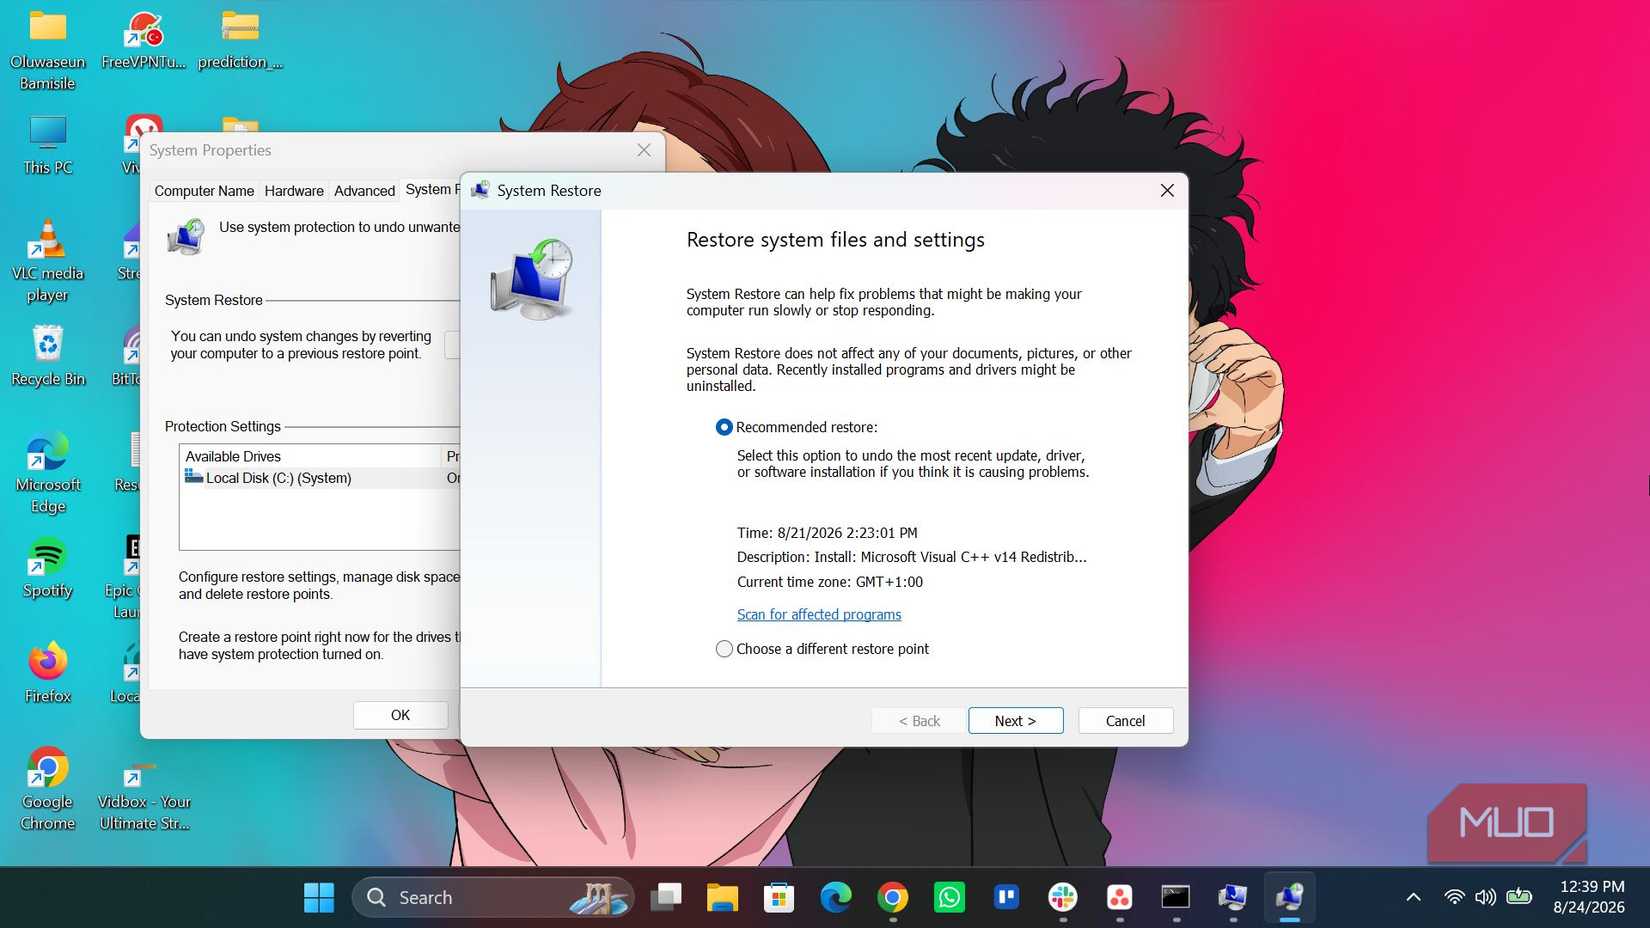This screenshot has height=928, width=1650.
Task: Click the grayed-out Back button
Action: coord(918,720)
